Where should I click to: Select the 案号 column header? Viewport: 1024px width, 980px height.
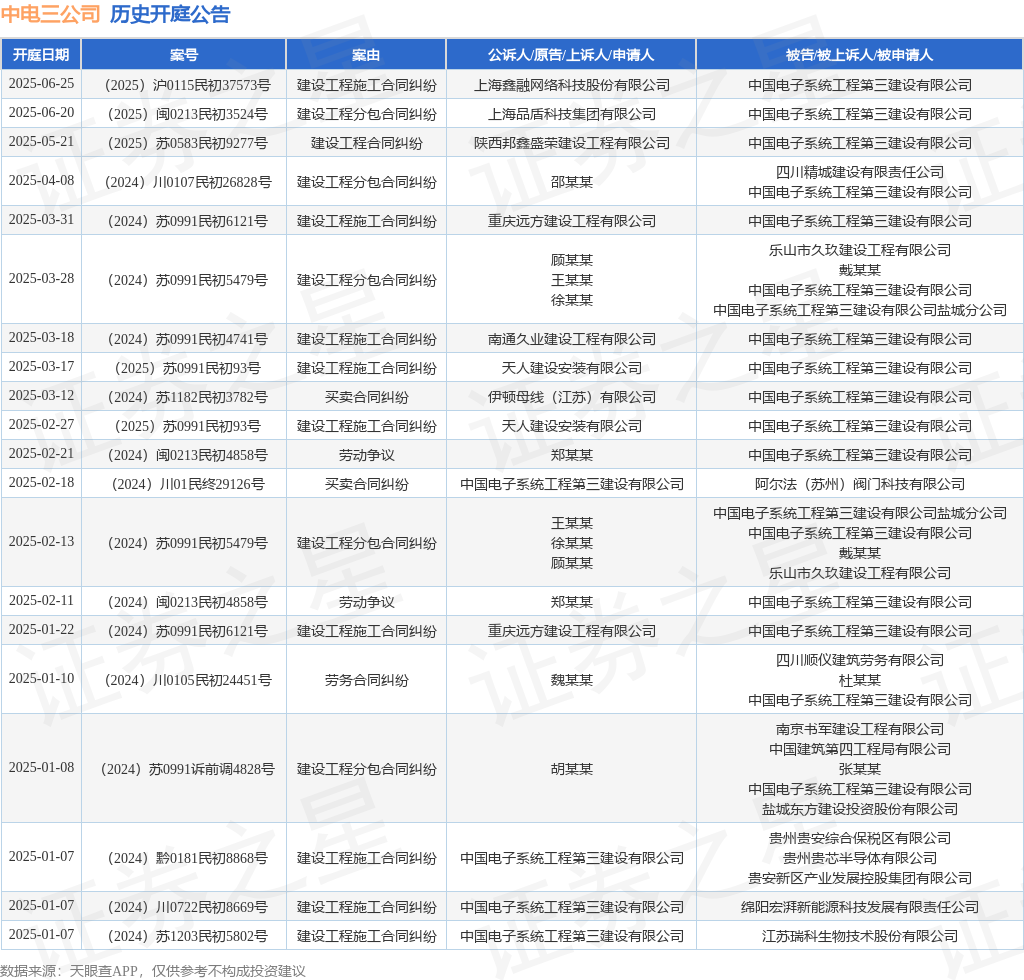click(184, 55)
